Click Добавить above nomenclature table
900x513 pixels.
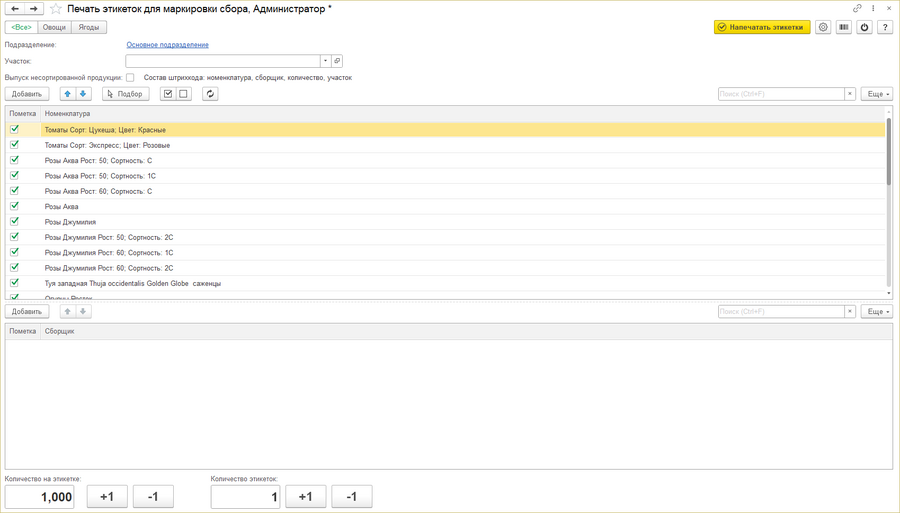pos(27,94)
